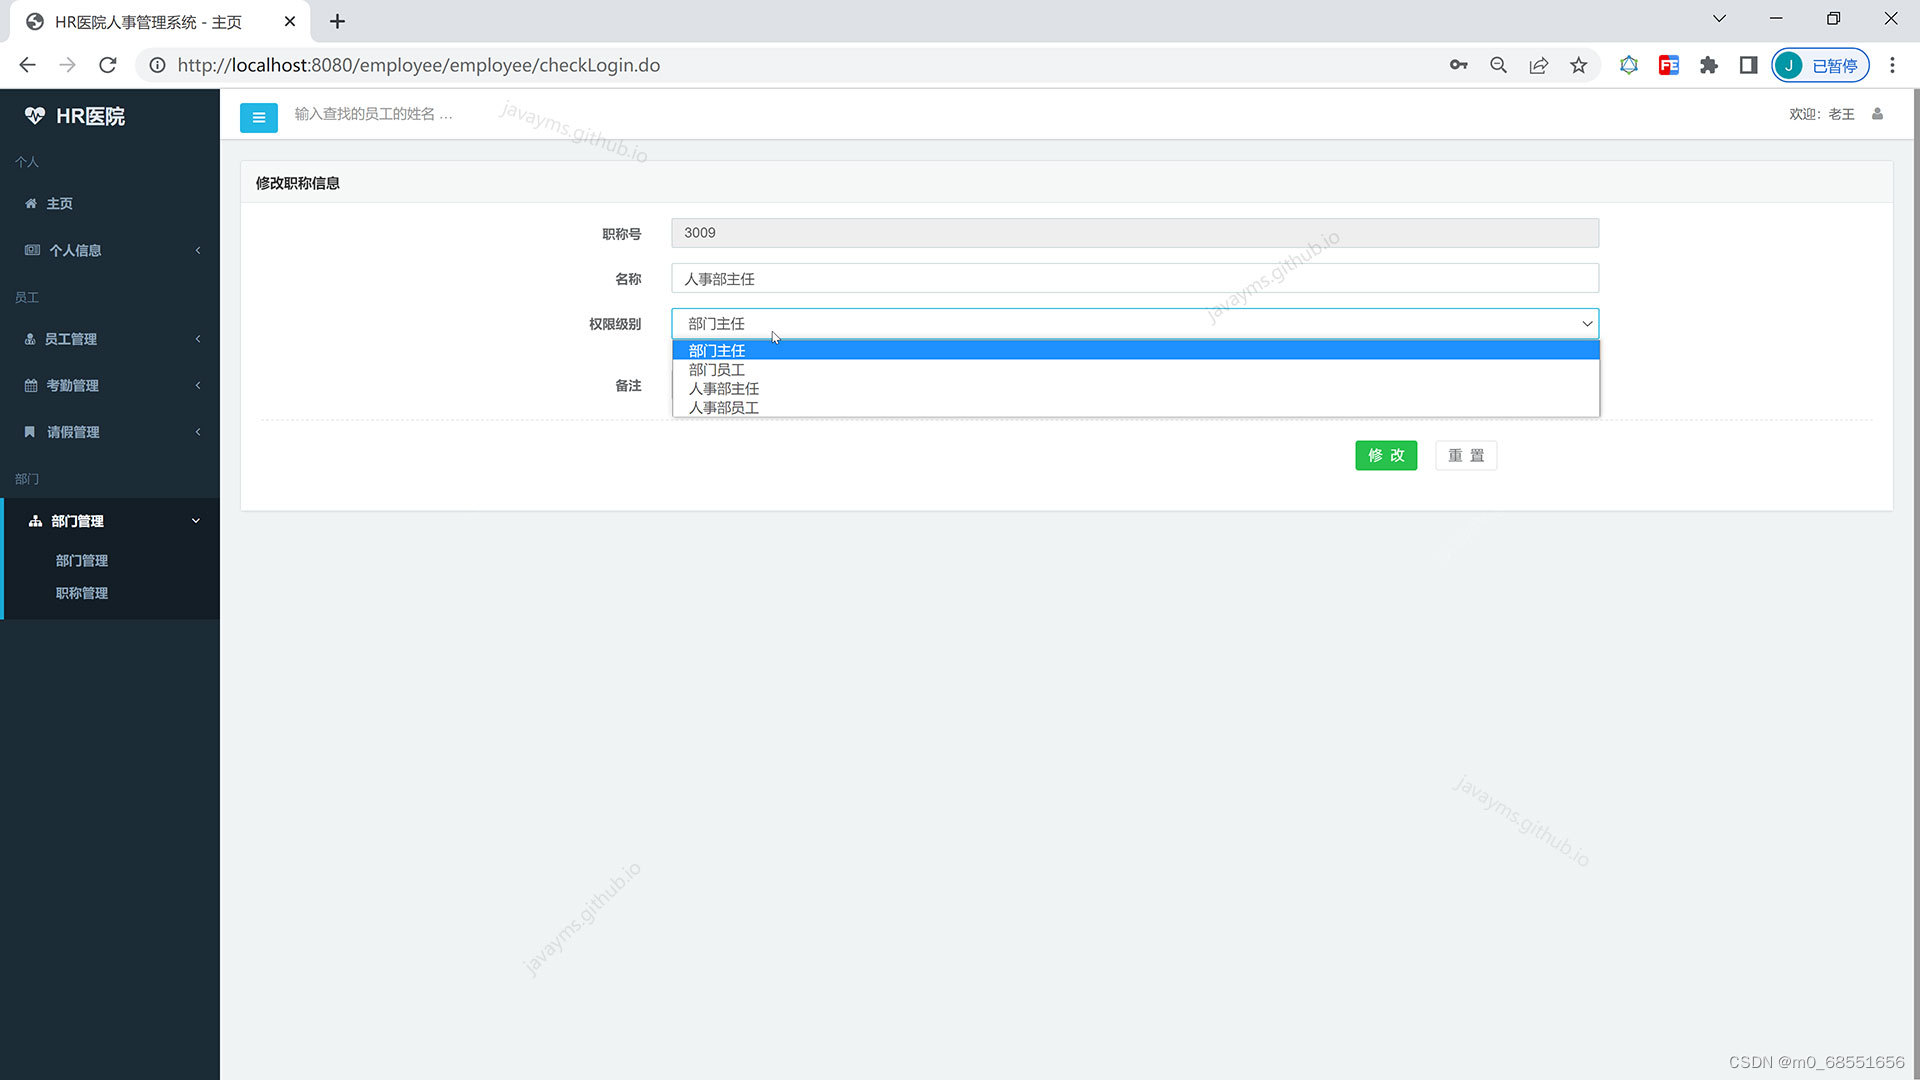Select 部门员工 in the dropdown list
The image size is (1920, 1080).
[x=1135, y=369]
